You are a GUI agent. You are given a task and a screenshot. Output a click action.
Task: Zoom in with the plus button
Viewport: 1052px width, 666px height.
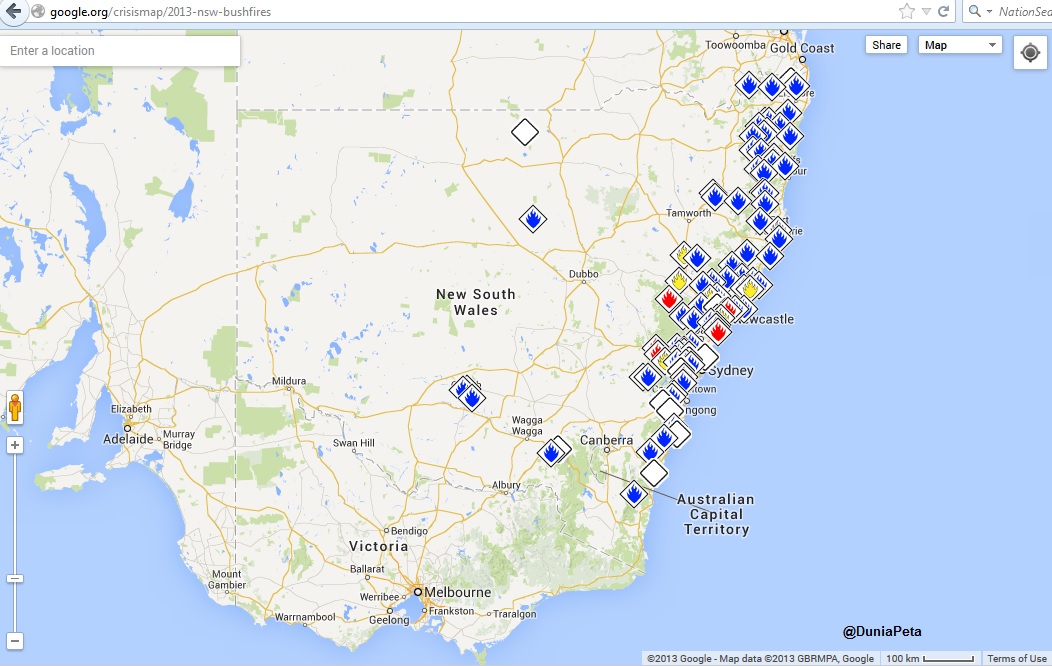click(15, 445)
